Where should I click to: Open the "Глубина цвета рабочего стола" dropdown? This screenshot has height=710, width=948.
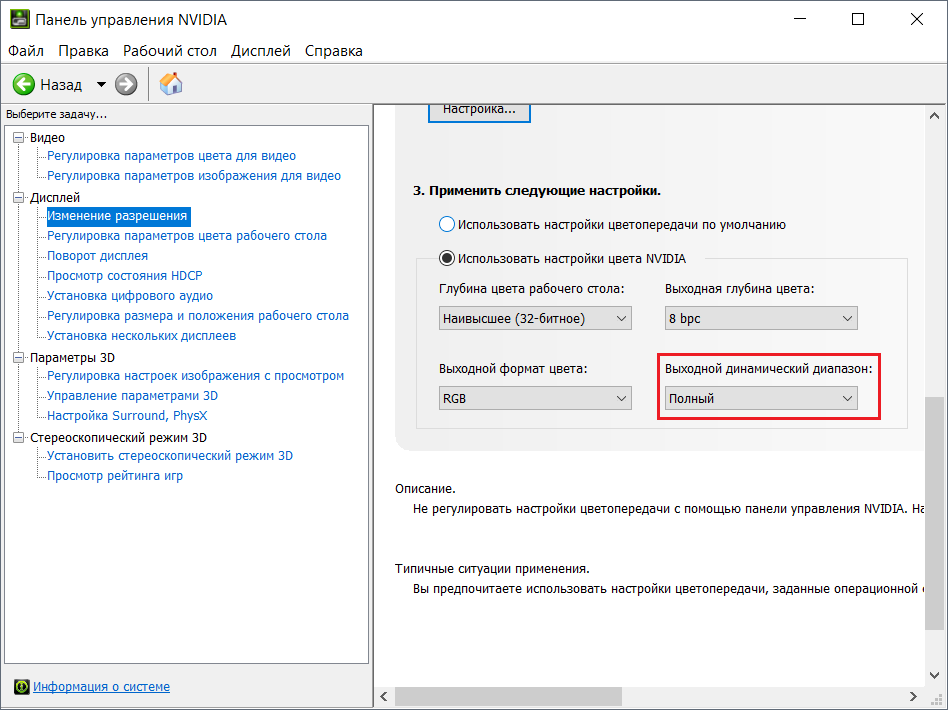point(535,318)
